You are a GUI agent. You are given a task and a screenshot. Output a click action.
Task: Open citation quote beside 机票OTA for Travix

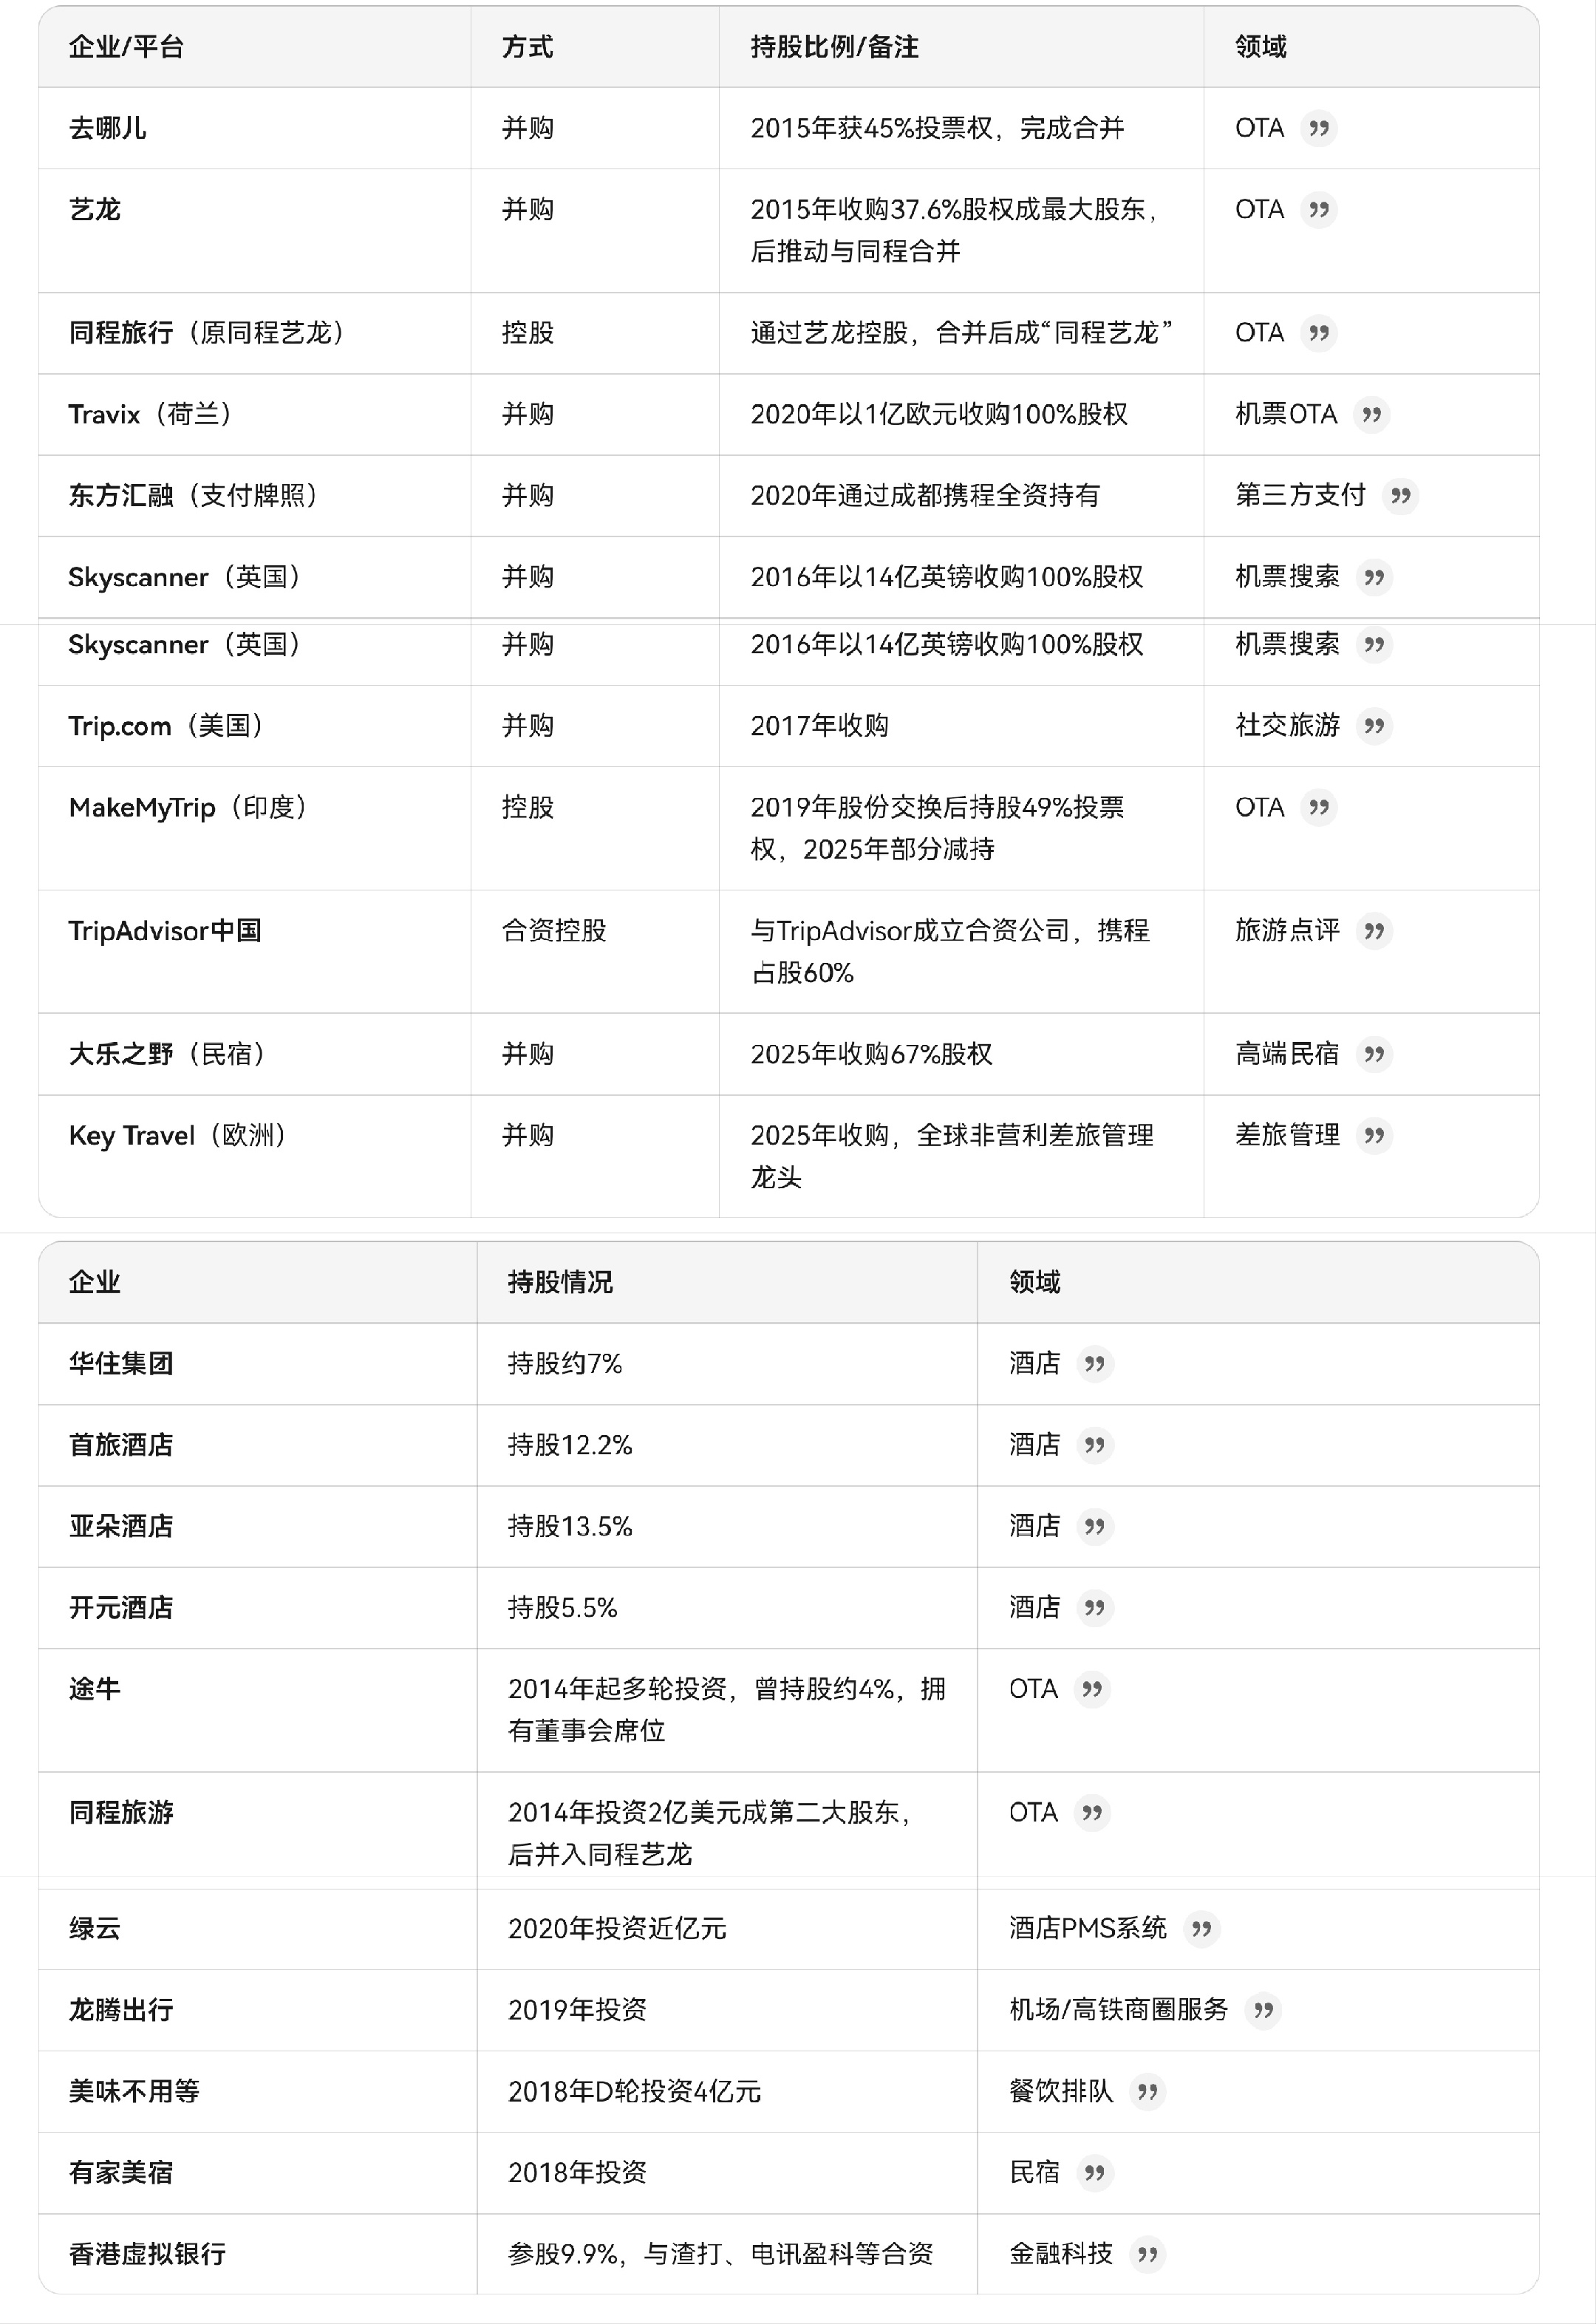[1372, 414]
